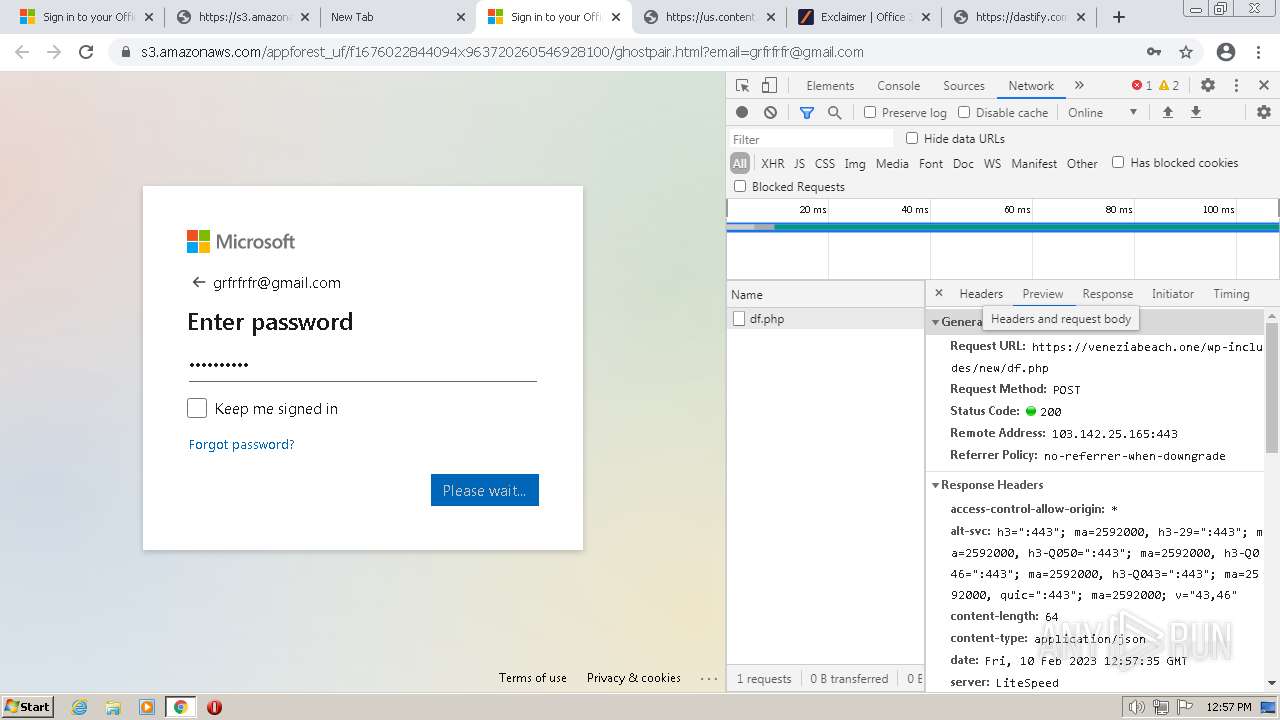Image resolution: width=1280 pixels, height=720 pixels.
Task: Click the browser back arrow
Action: tap(22, 52)
